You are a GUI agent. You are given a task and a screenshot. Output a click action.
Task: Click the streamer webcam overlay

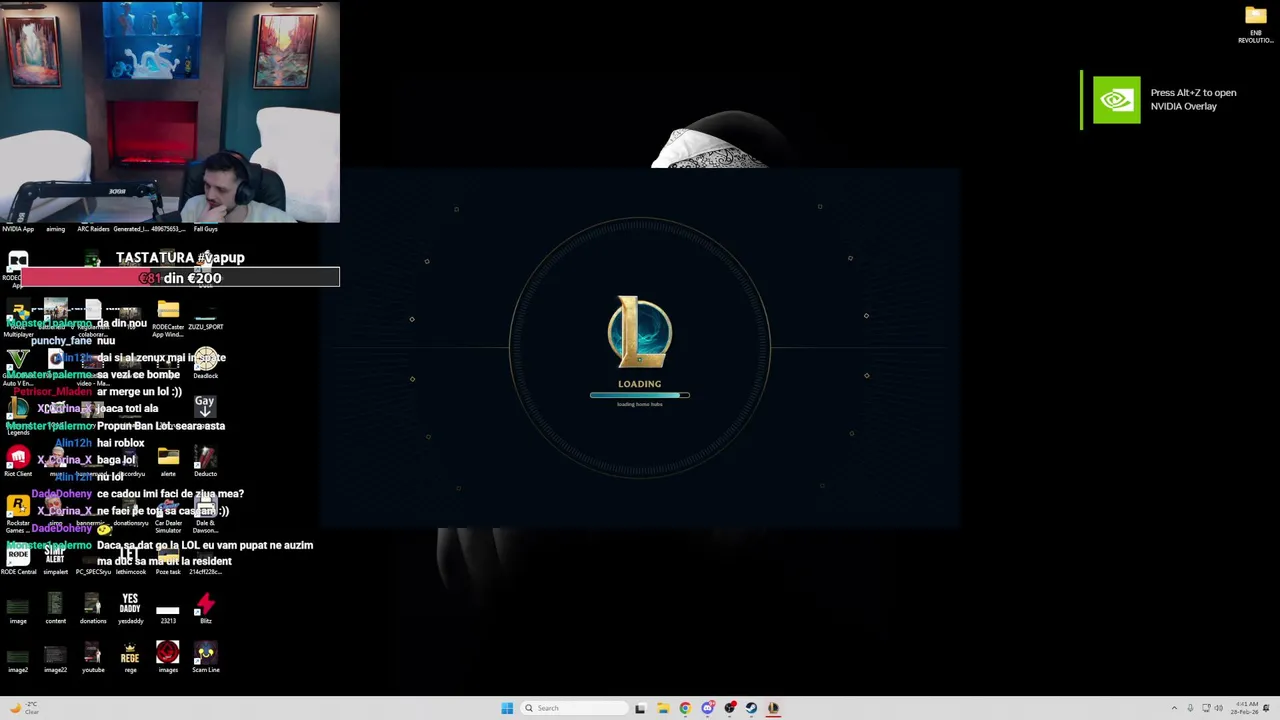pyautogui.click(x=170, y=112)
